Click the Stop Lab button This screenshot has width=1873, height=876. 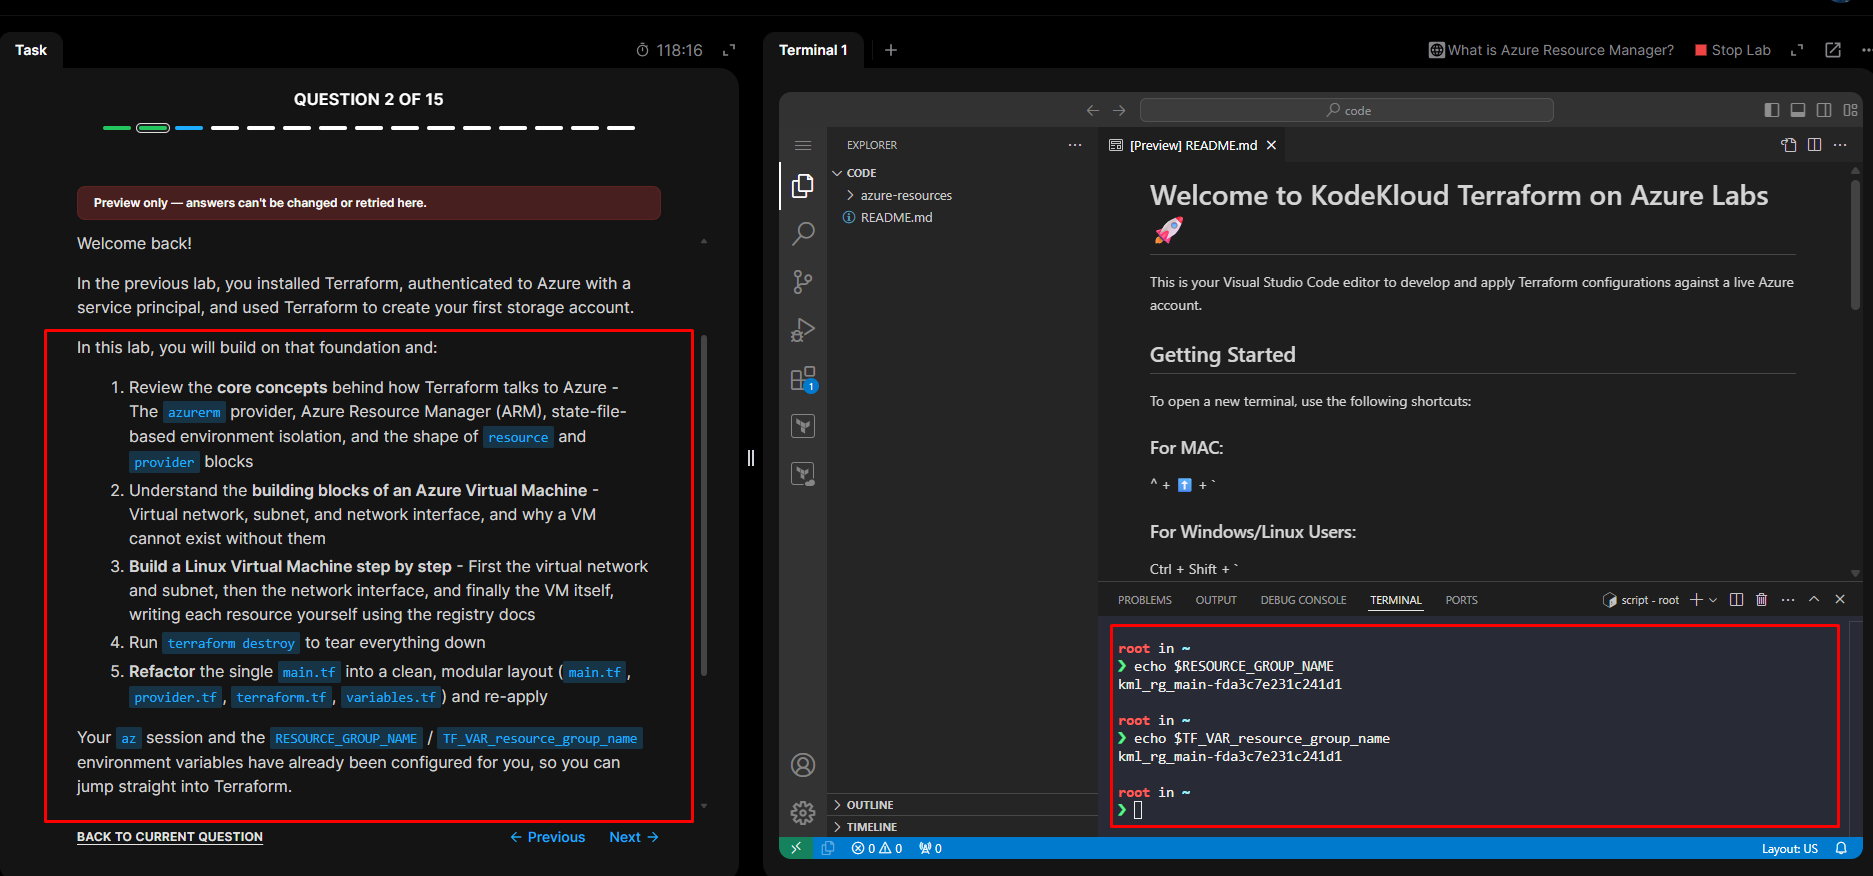pos(1733,50)
